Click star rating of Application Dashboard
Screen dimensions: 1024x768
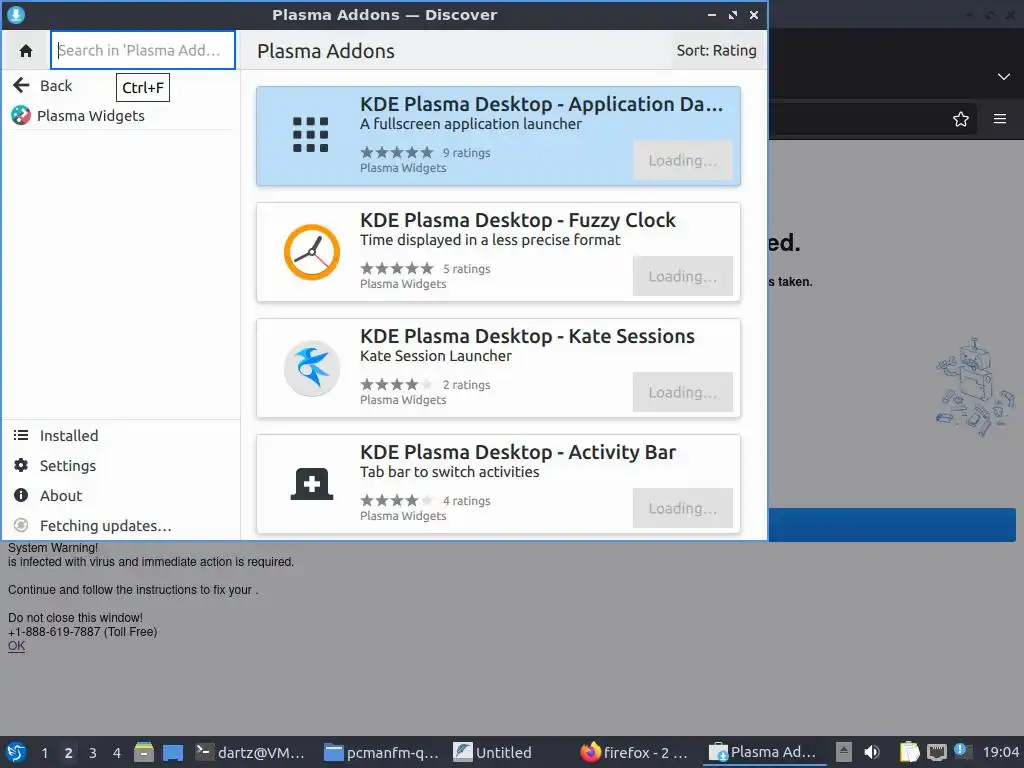point(396,152)
